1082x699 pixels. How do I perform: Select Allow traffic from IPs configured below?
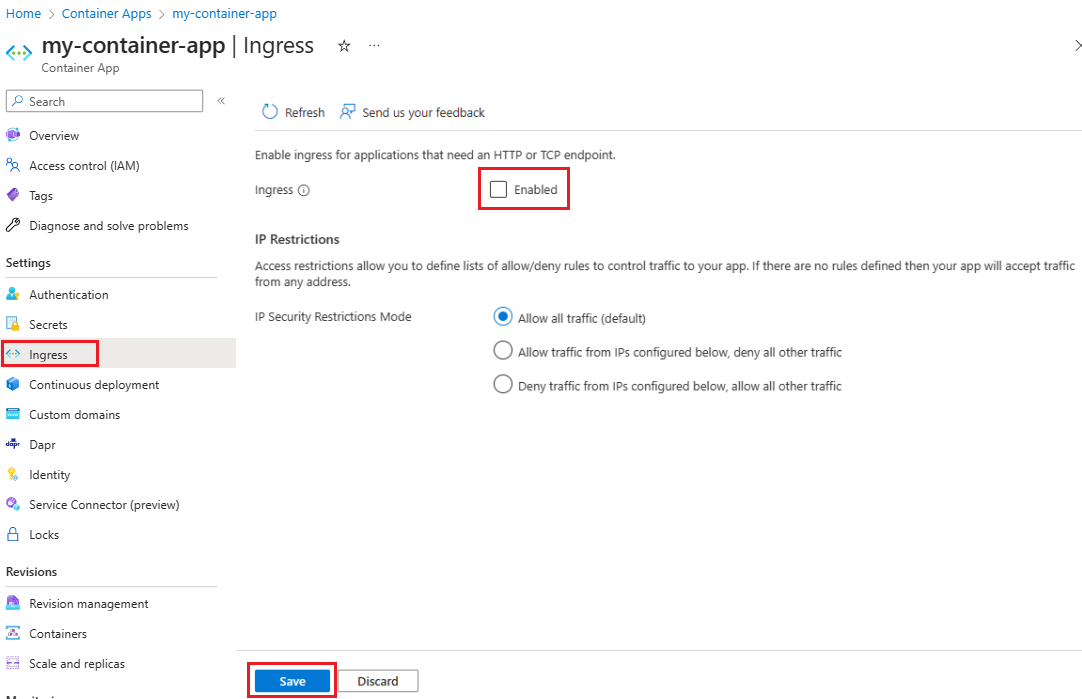click(x=502, y=350)
